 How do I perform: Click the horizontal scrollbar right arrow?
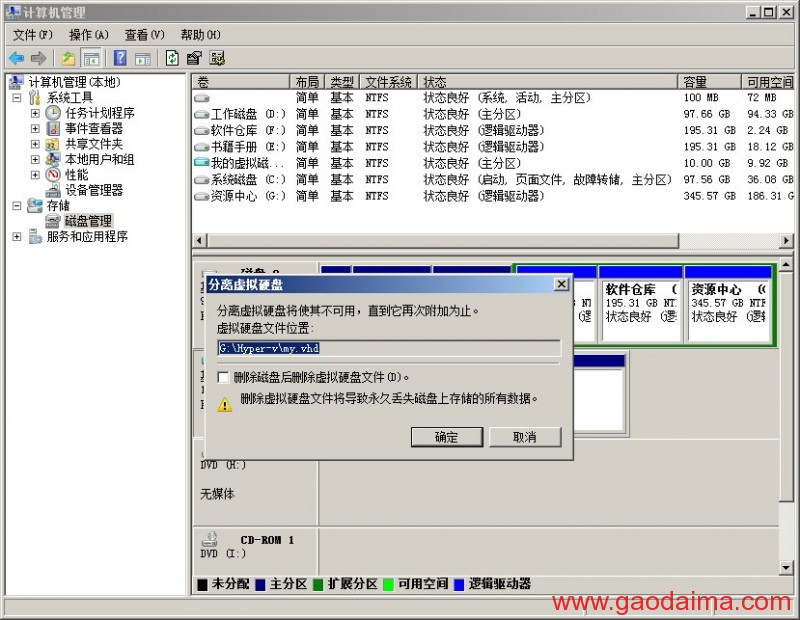[787, 240]
